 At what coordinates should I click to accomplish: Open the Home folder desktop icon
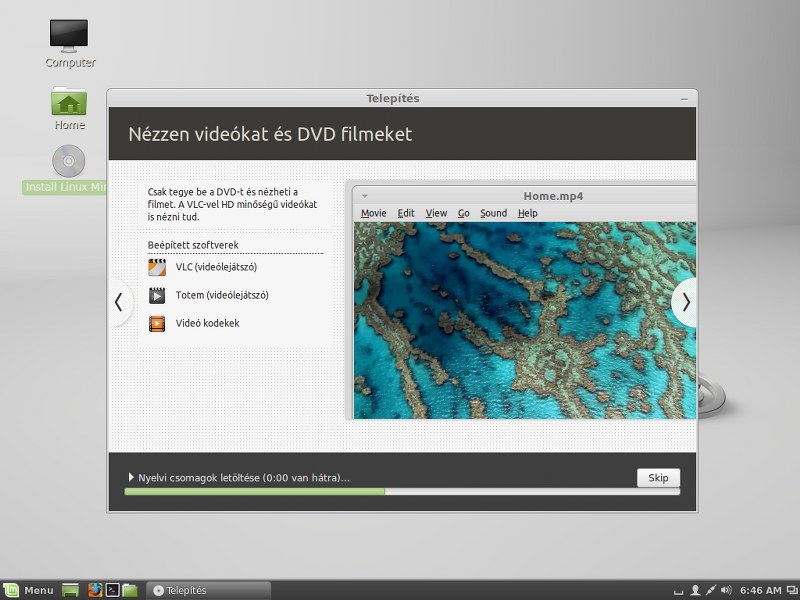point(69,101)
